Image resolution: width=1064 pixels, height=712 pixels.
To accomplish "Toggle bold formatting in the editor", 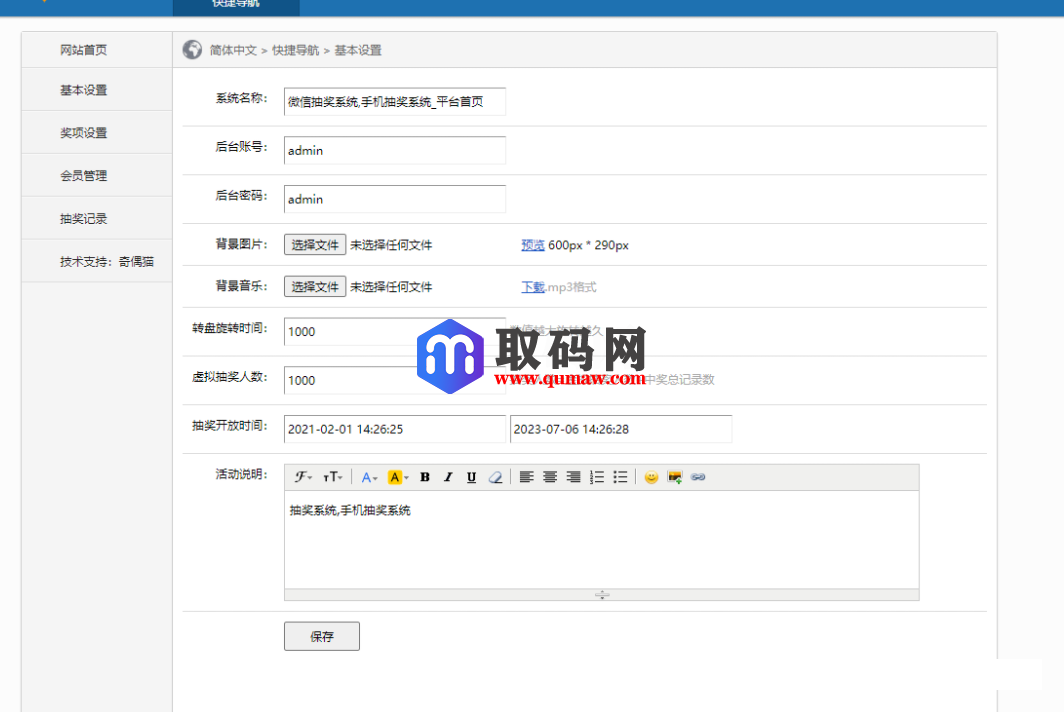I will click(x=425, y=477).
